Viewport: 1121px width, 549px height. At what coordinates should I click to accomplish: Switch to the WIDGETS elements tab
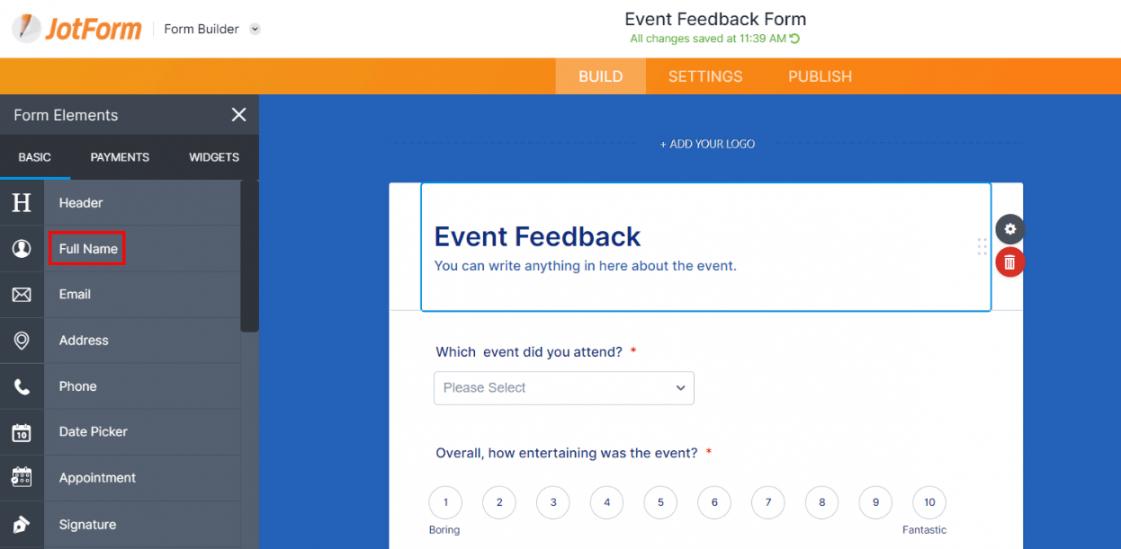tap(214, 157)
